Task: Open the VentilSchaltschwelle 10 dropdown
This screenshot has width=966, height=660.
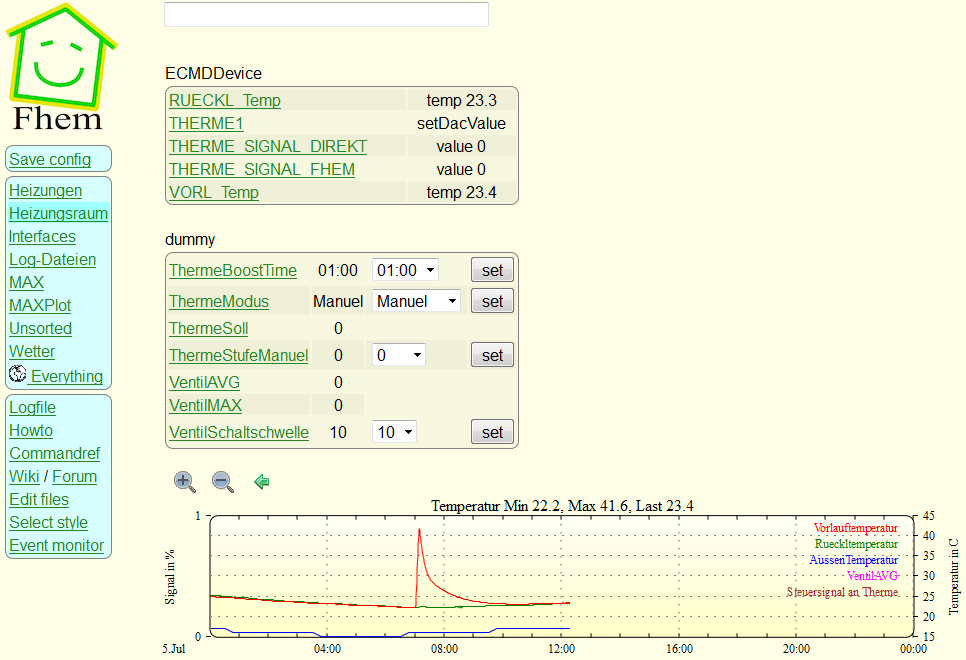Action: 394,432
